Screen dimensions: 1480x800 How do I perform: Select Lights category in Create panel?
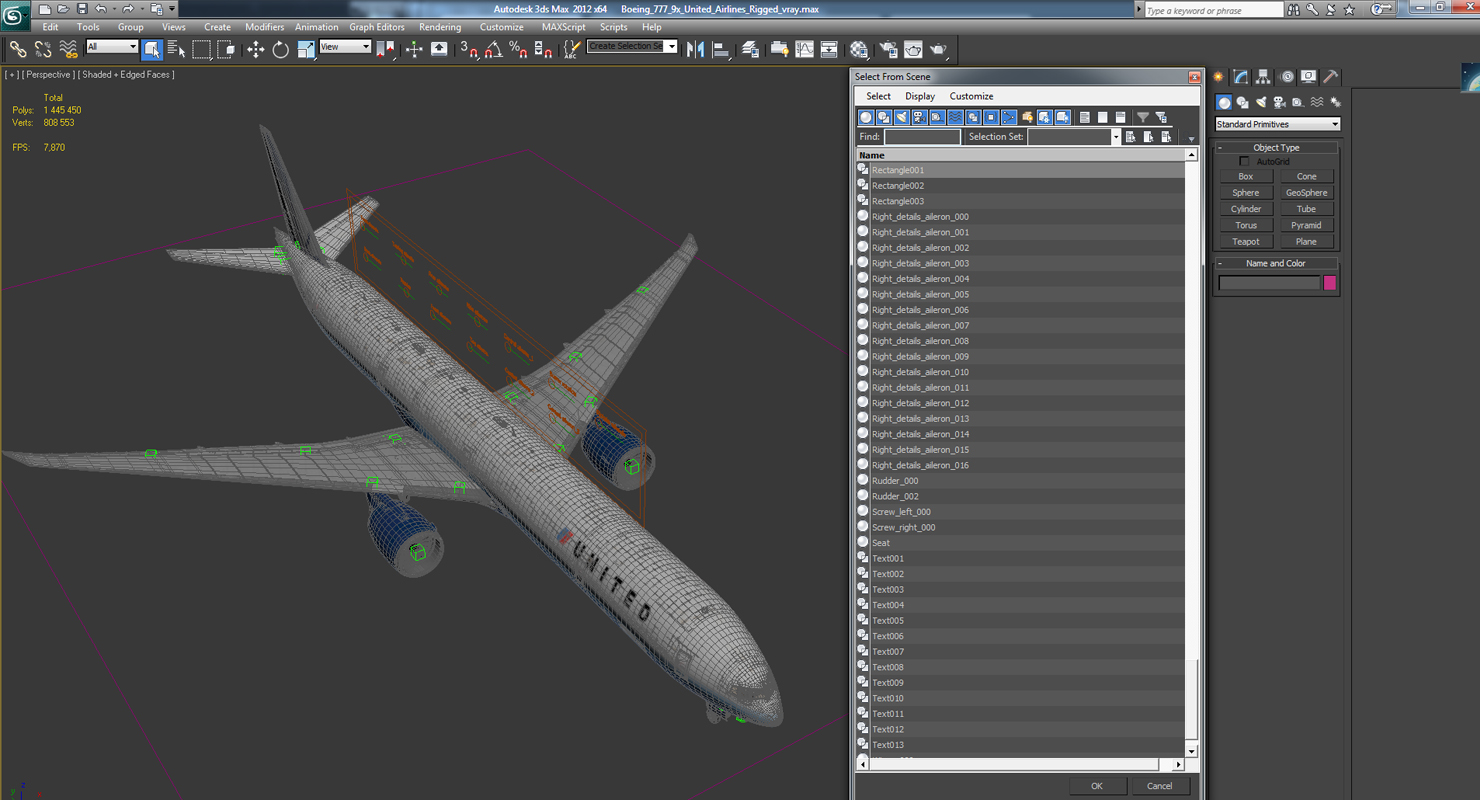click(1261, 102)
